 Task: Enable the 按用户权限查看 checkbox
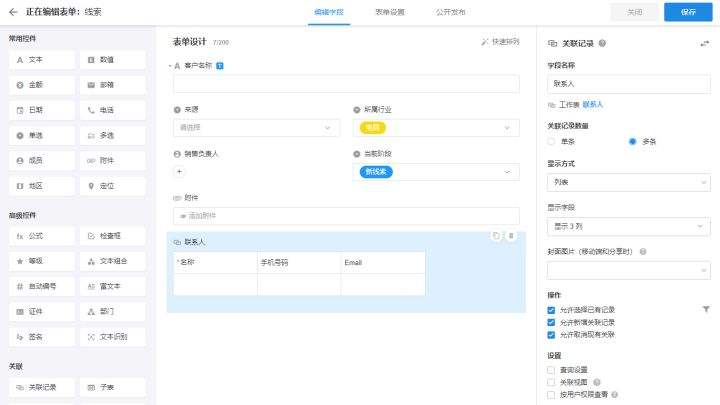pos(551,395)
